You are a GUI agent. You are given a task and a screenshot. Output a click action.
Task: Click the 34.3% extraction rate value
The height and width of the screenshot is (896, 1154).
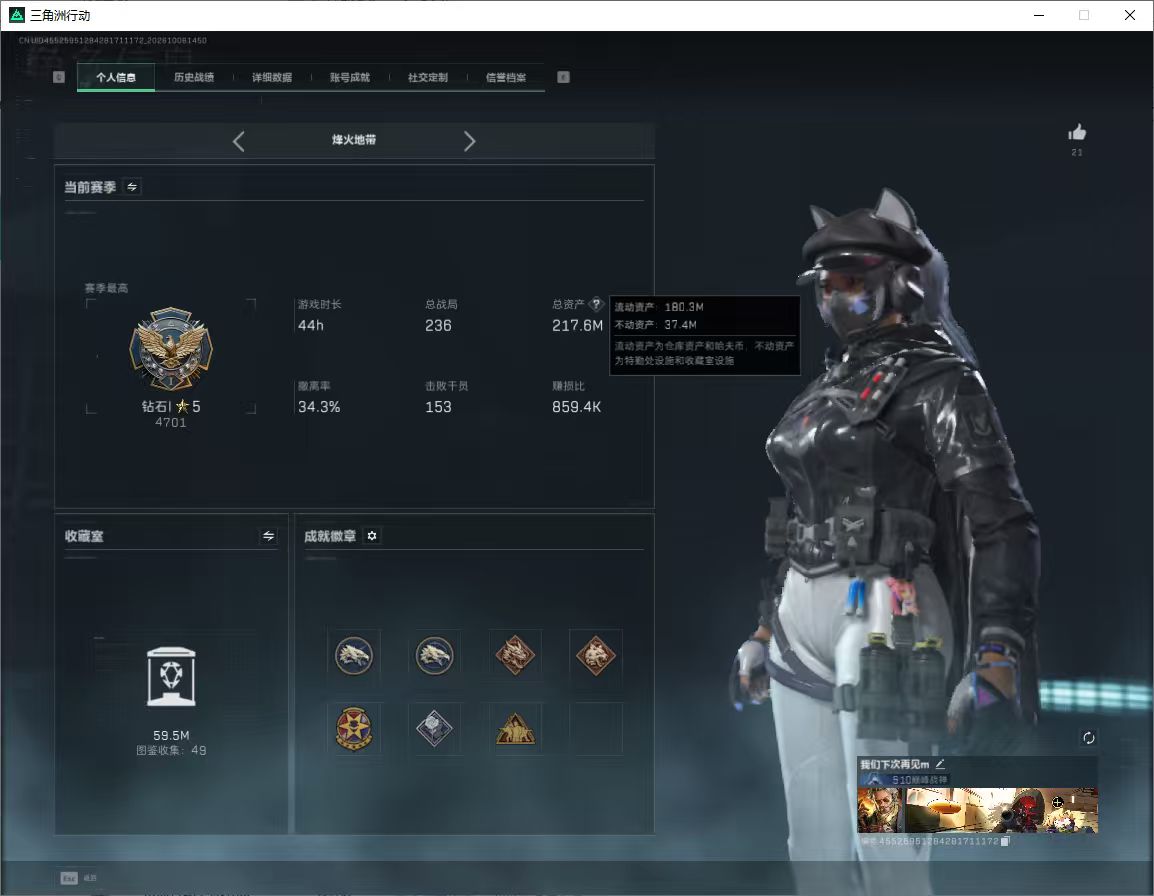pyautogui.click(x=319, y=407)
